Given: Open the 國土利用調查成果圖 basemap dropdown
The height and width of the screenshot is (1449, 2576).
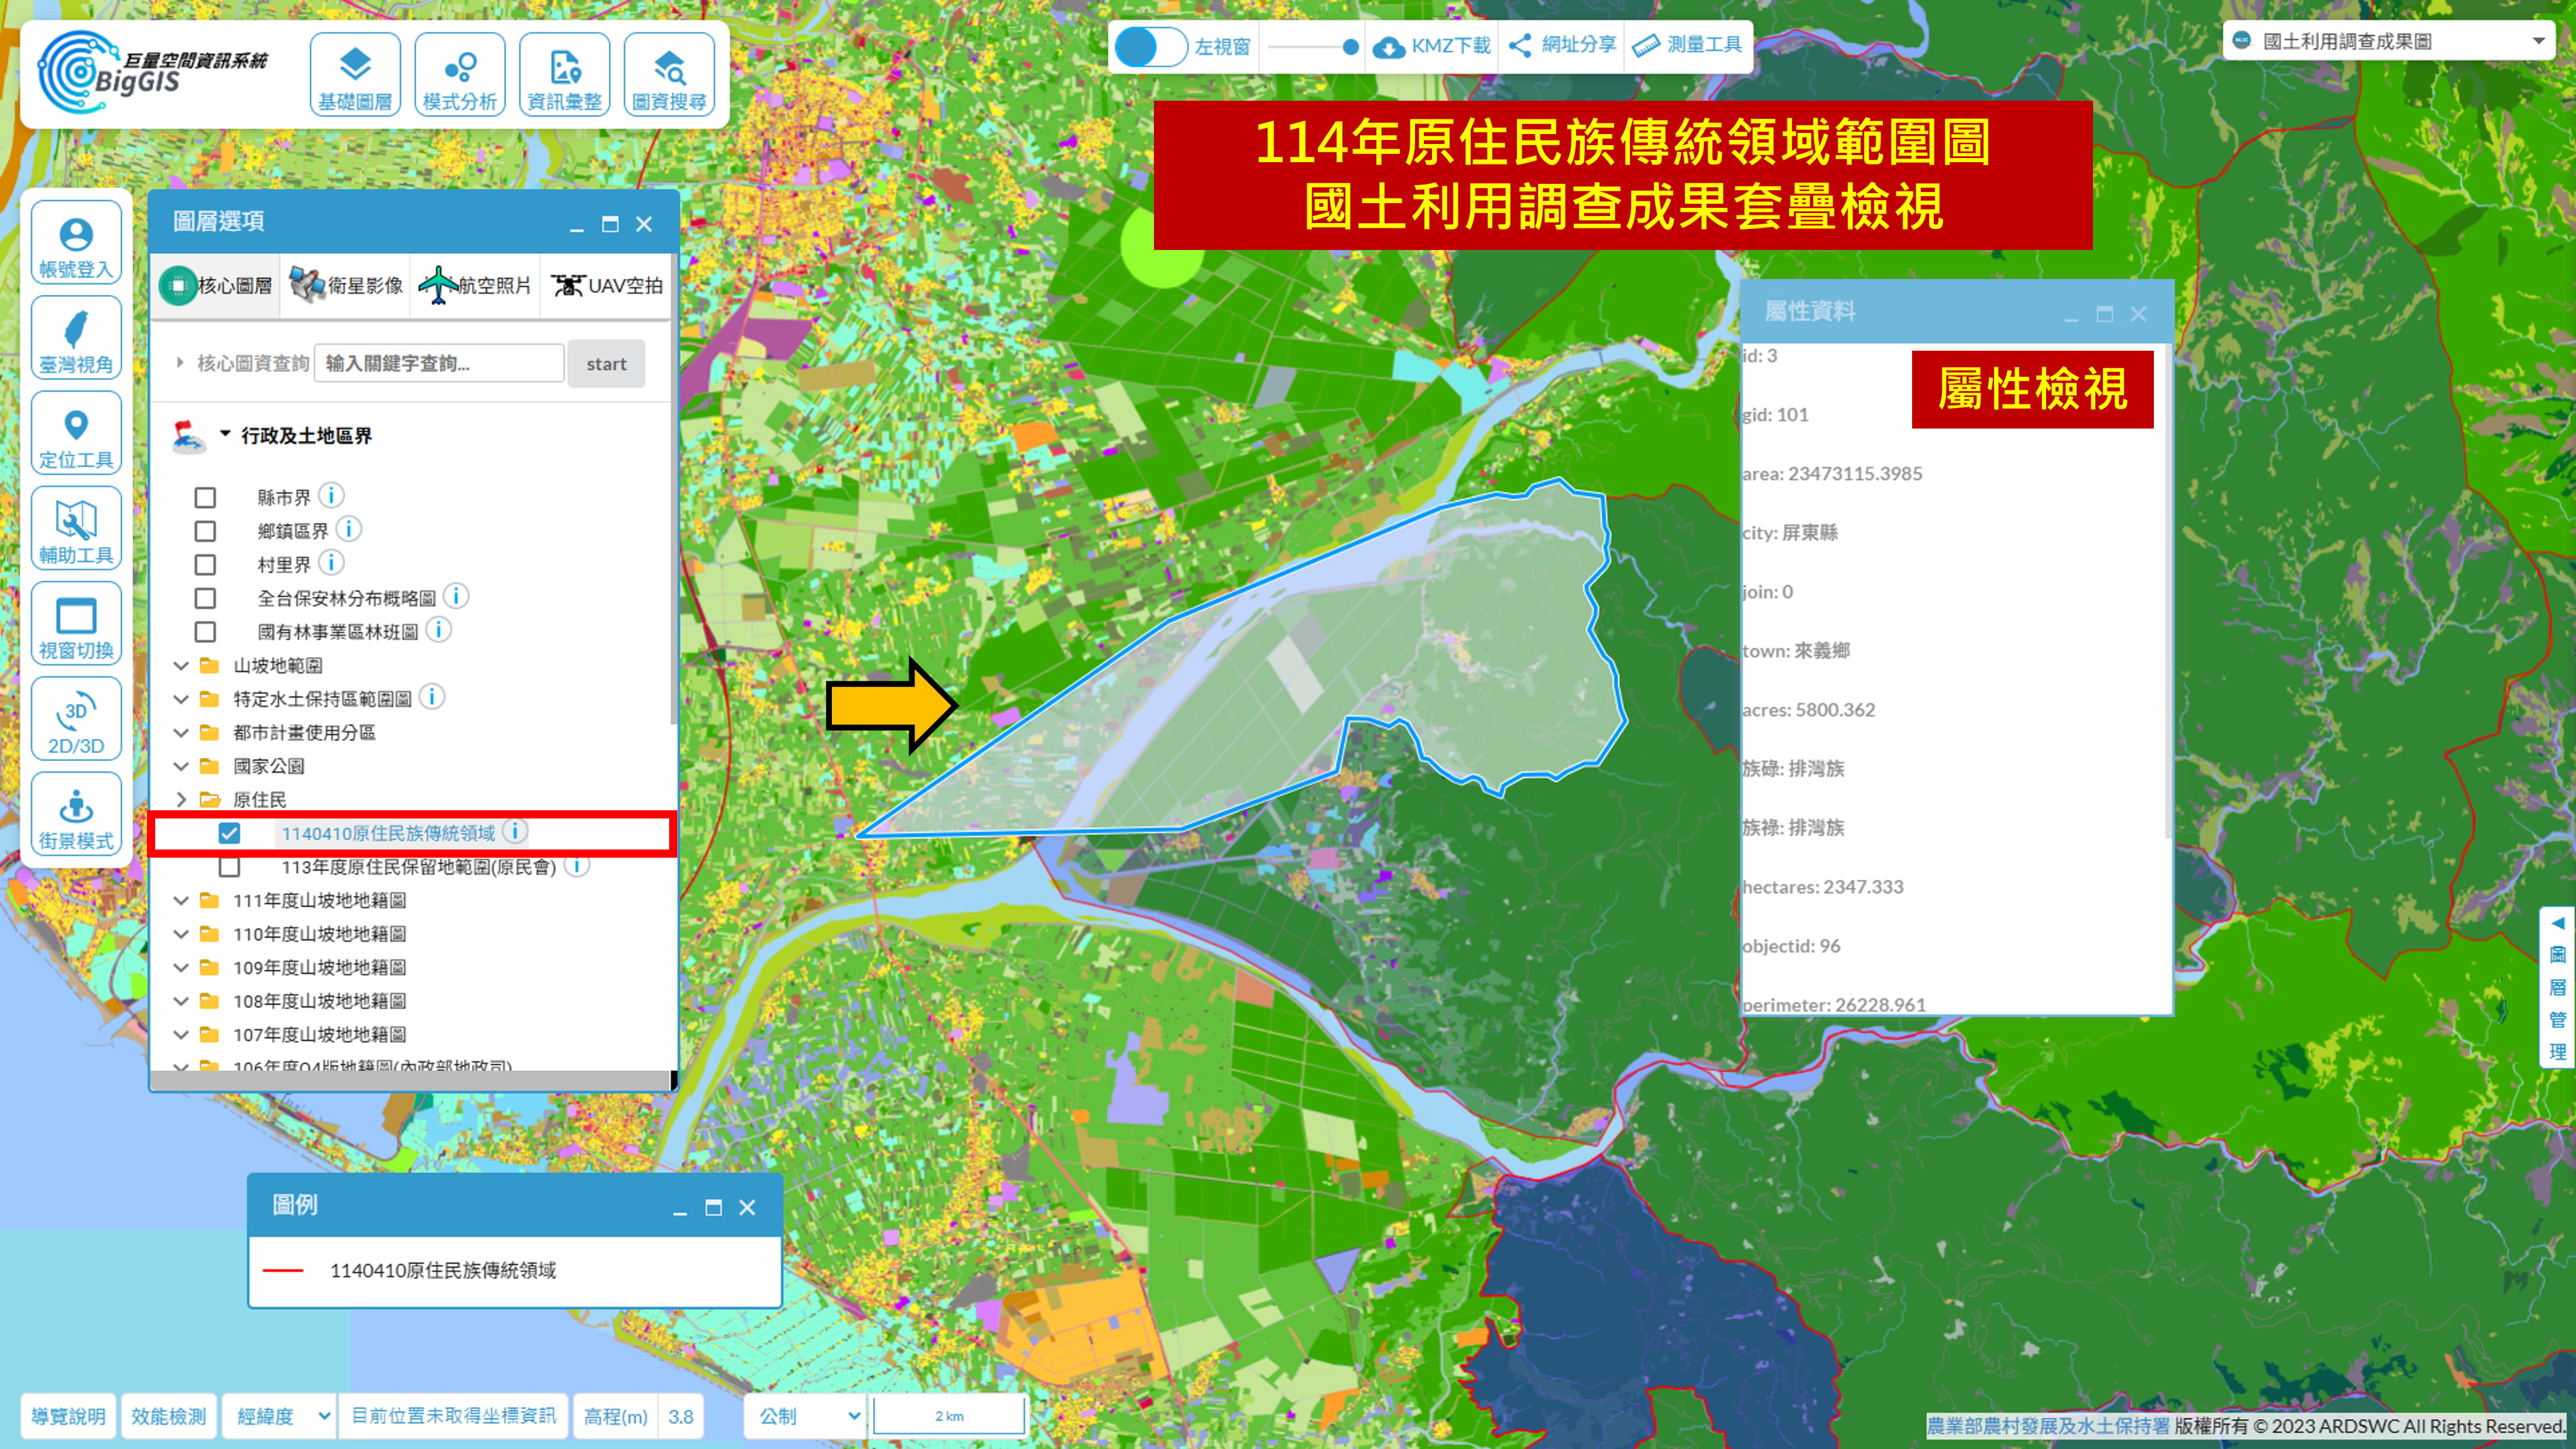Looking at the screenshot, I should pyautogui.click(x=2389, y=41).
